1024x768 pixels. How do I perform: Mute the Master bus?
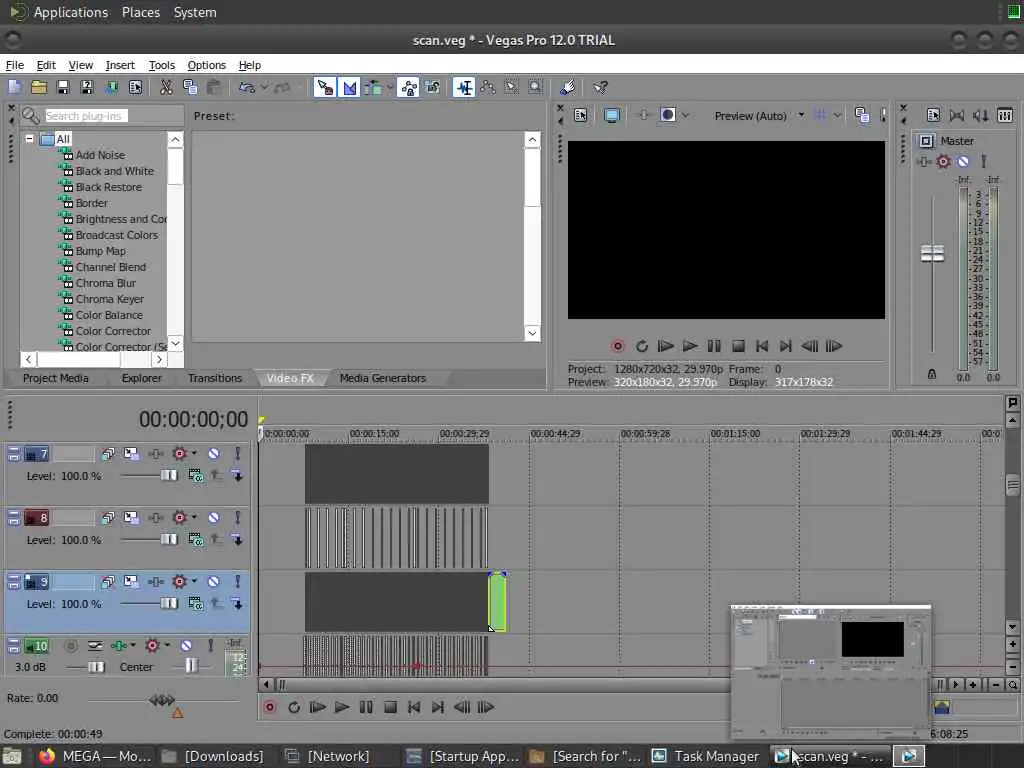tap(963, 161)
